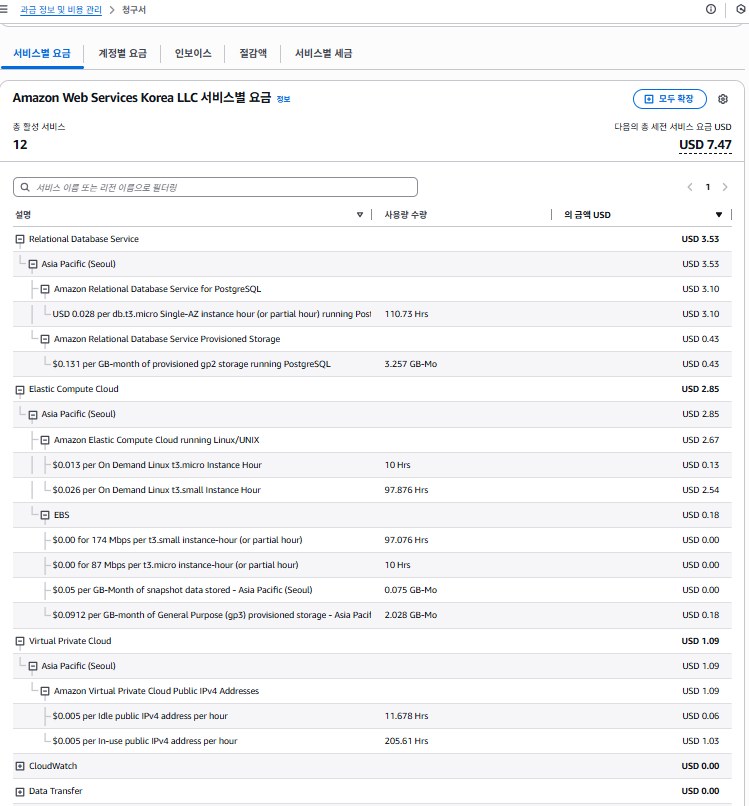Click USD 2.85 amount for Elastic Compute Cloud
Viewport: 749px width, 806px height.
[700, 389]
